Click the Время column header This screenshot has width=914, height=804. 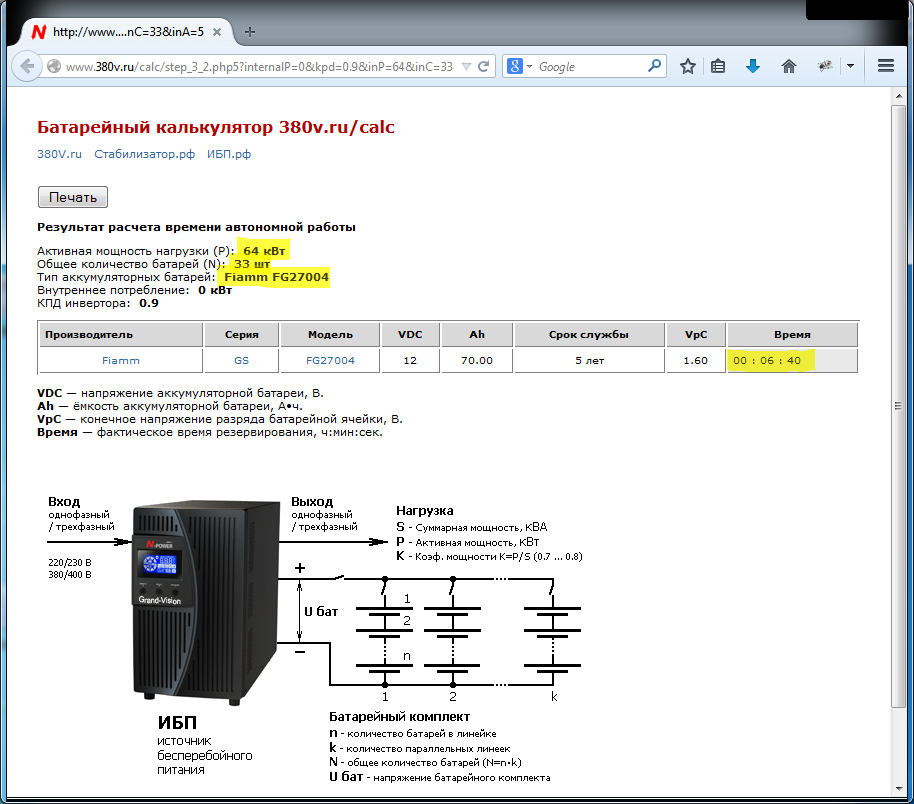[792, 335]
